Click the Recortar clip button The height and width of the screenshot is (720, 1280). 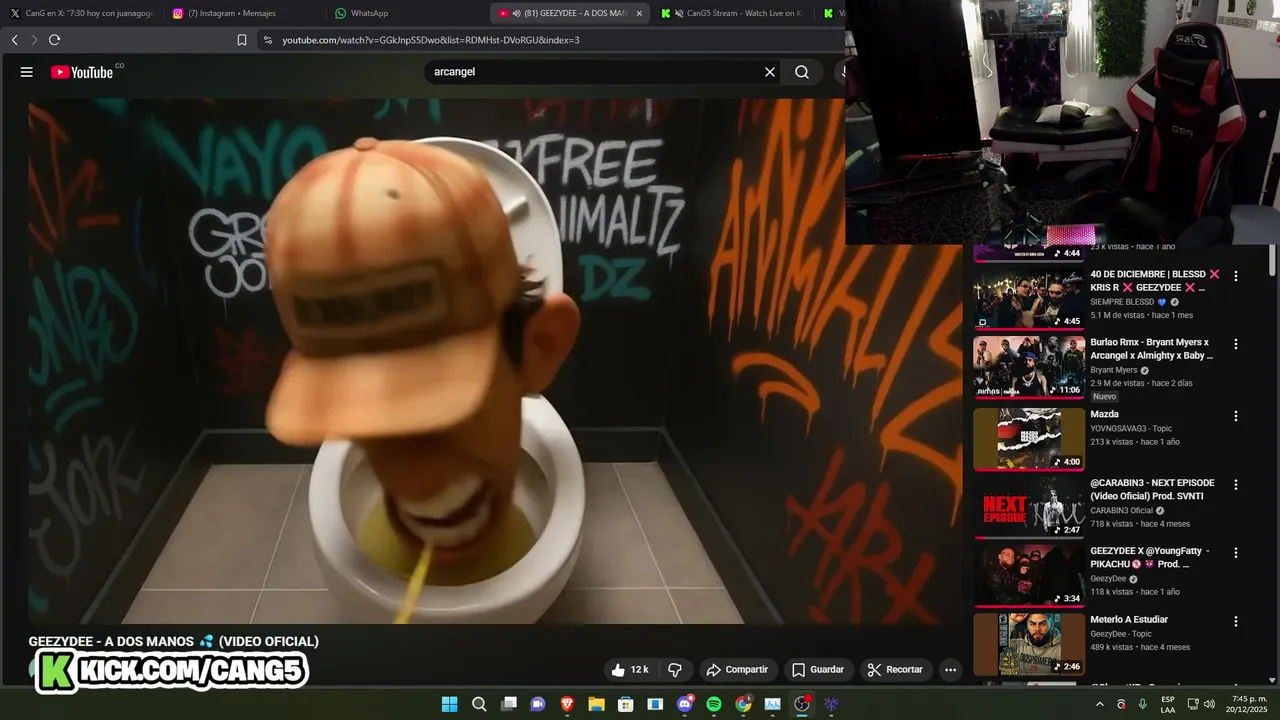coord(895,670)
